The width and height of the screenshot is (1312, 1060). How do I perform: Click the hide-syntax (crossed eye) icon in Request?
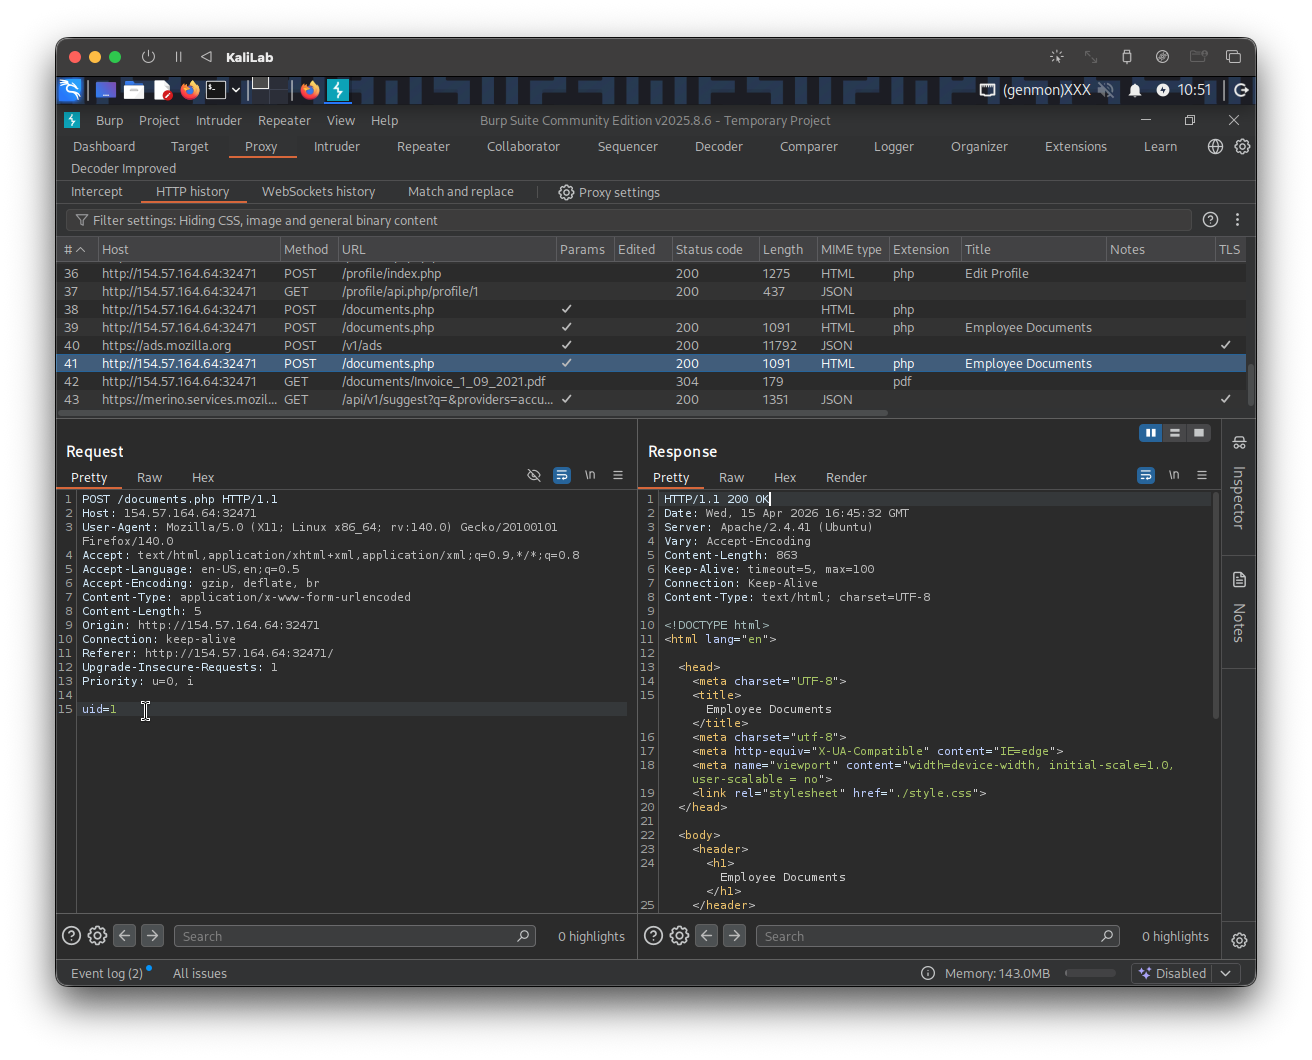(x=534, y=475)
